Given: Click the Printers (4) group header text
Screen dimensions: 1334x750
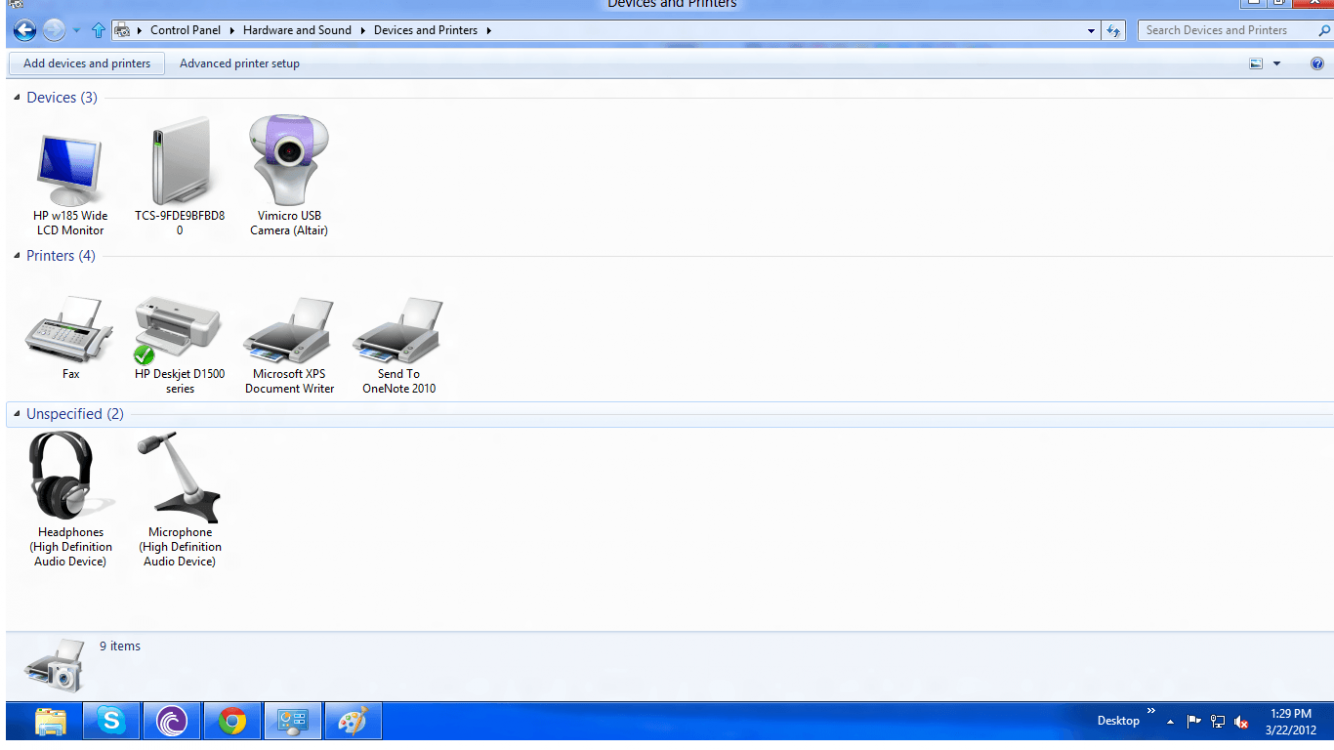Looking at the screenshot, I should tap(61, 255).
